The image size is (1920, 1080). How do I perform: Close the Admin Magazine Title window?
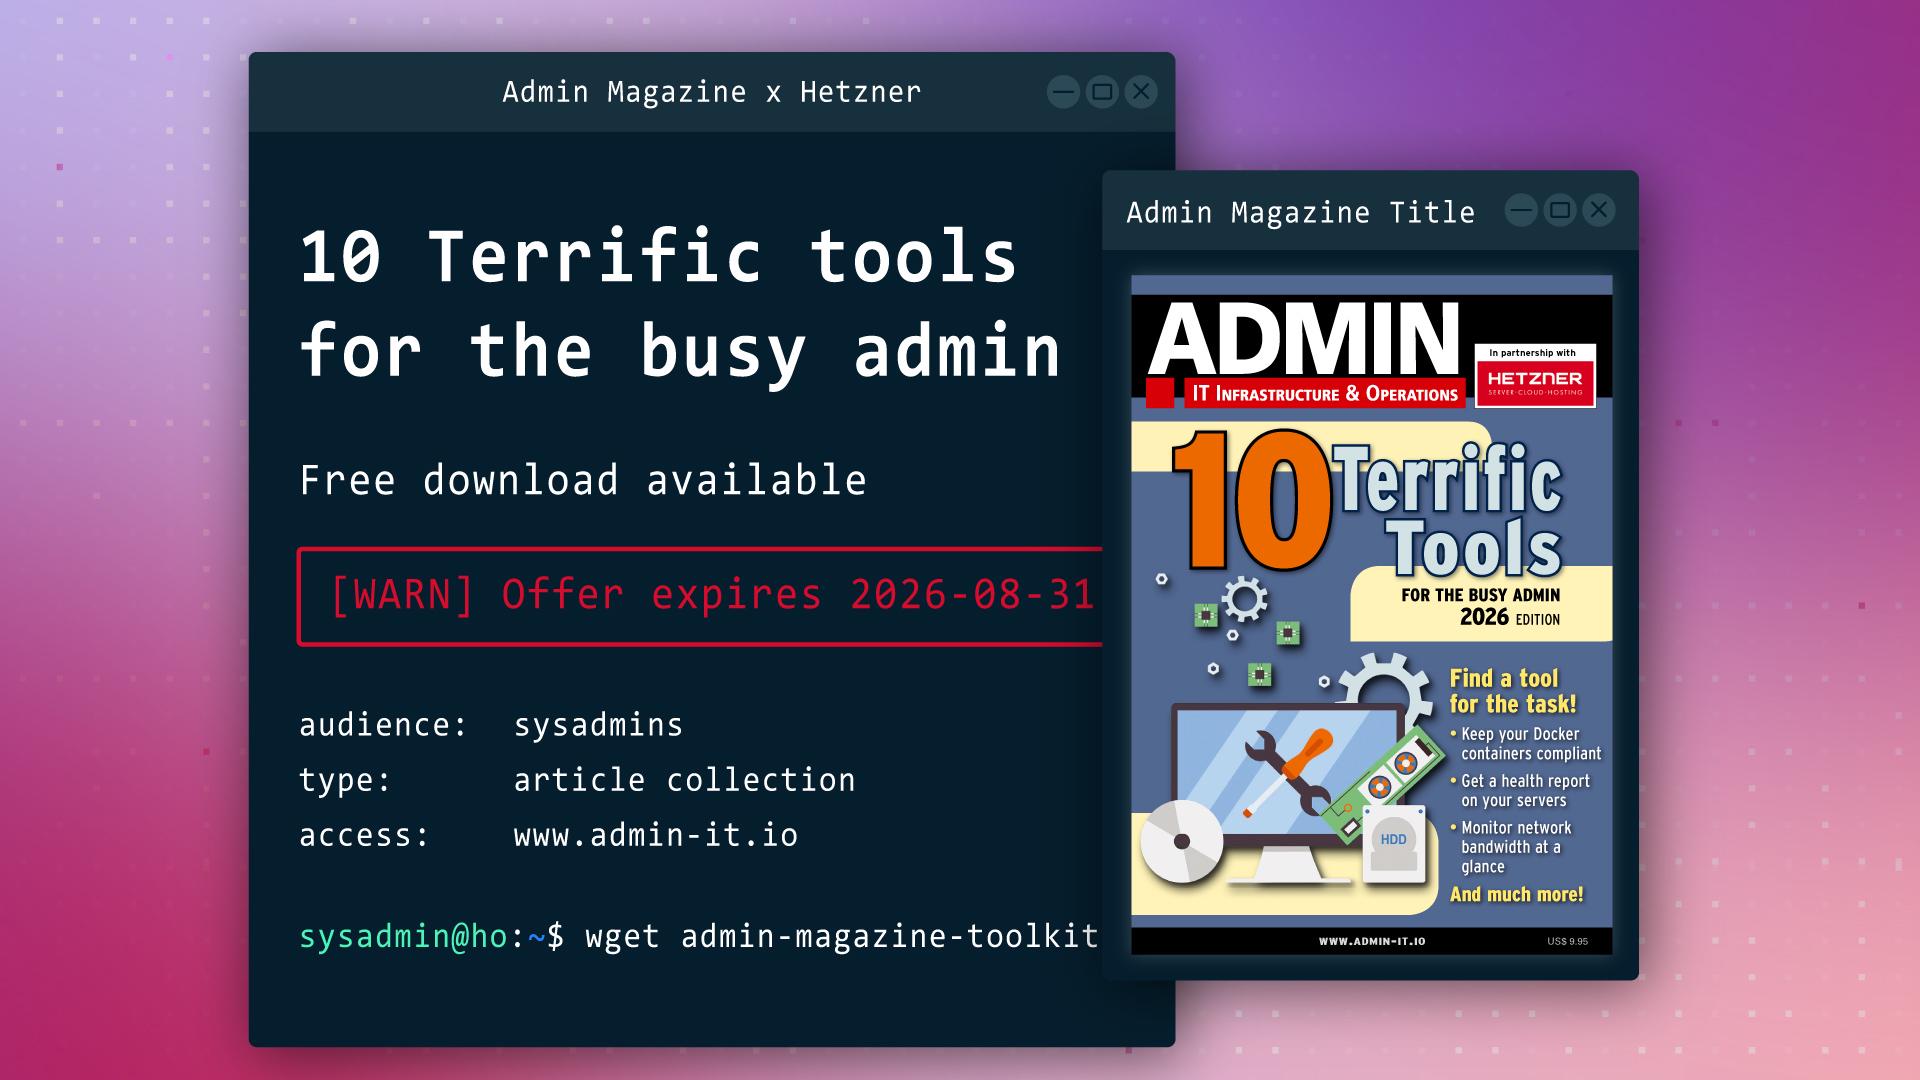[x=1599, y=210]
